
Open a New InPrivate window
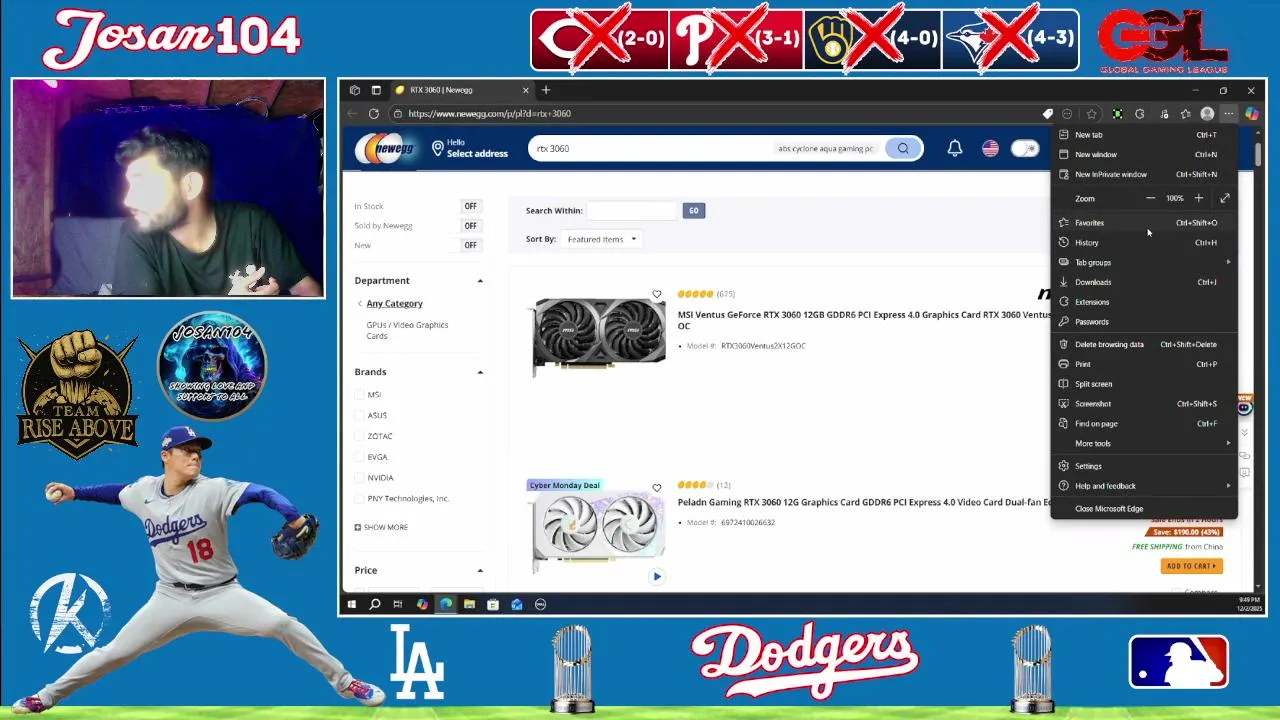[x=1144, y=174]
